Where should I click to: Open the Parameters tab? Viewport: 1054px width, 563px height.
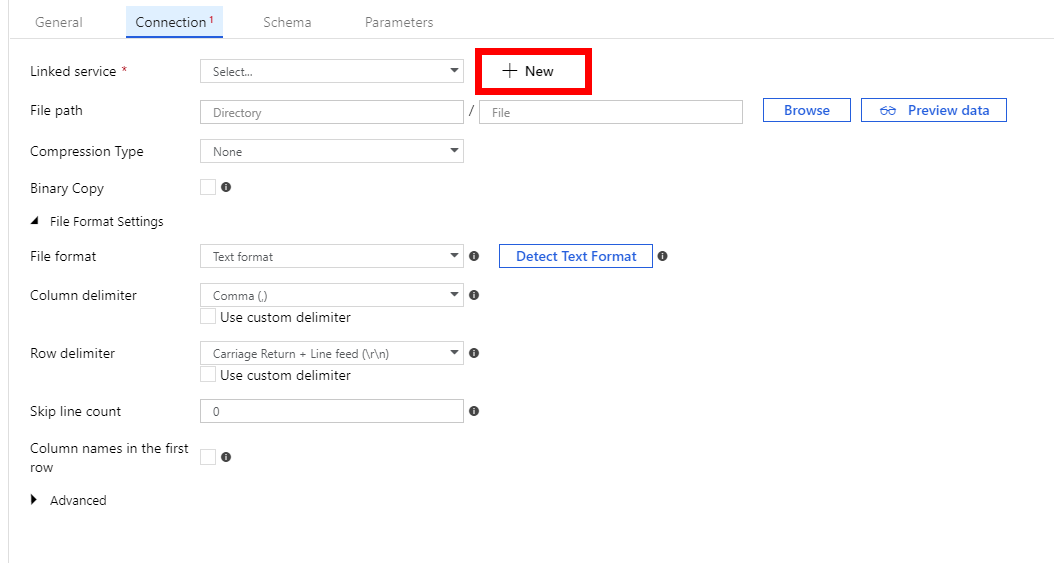click(x=399, y=22)
